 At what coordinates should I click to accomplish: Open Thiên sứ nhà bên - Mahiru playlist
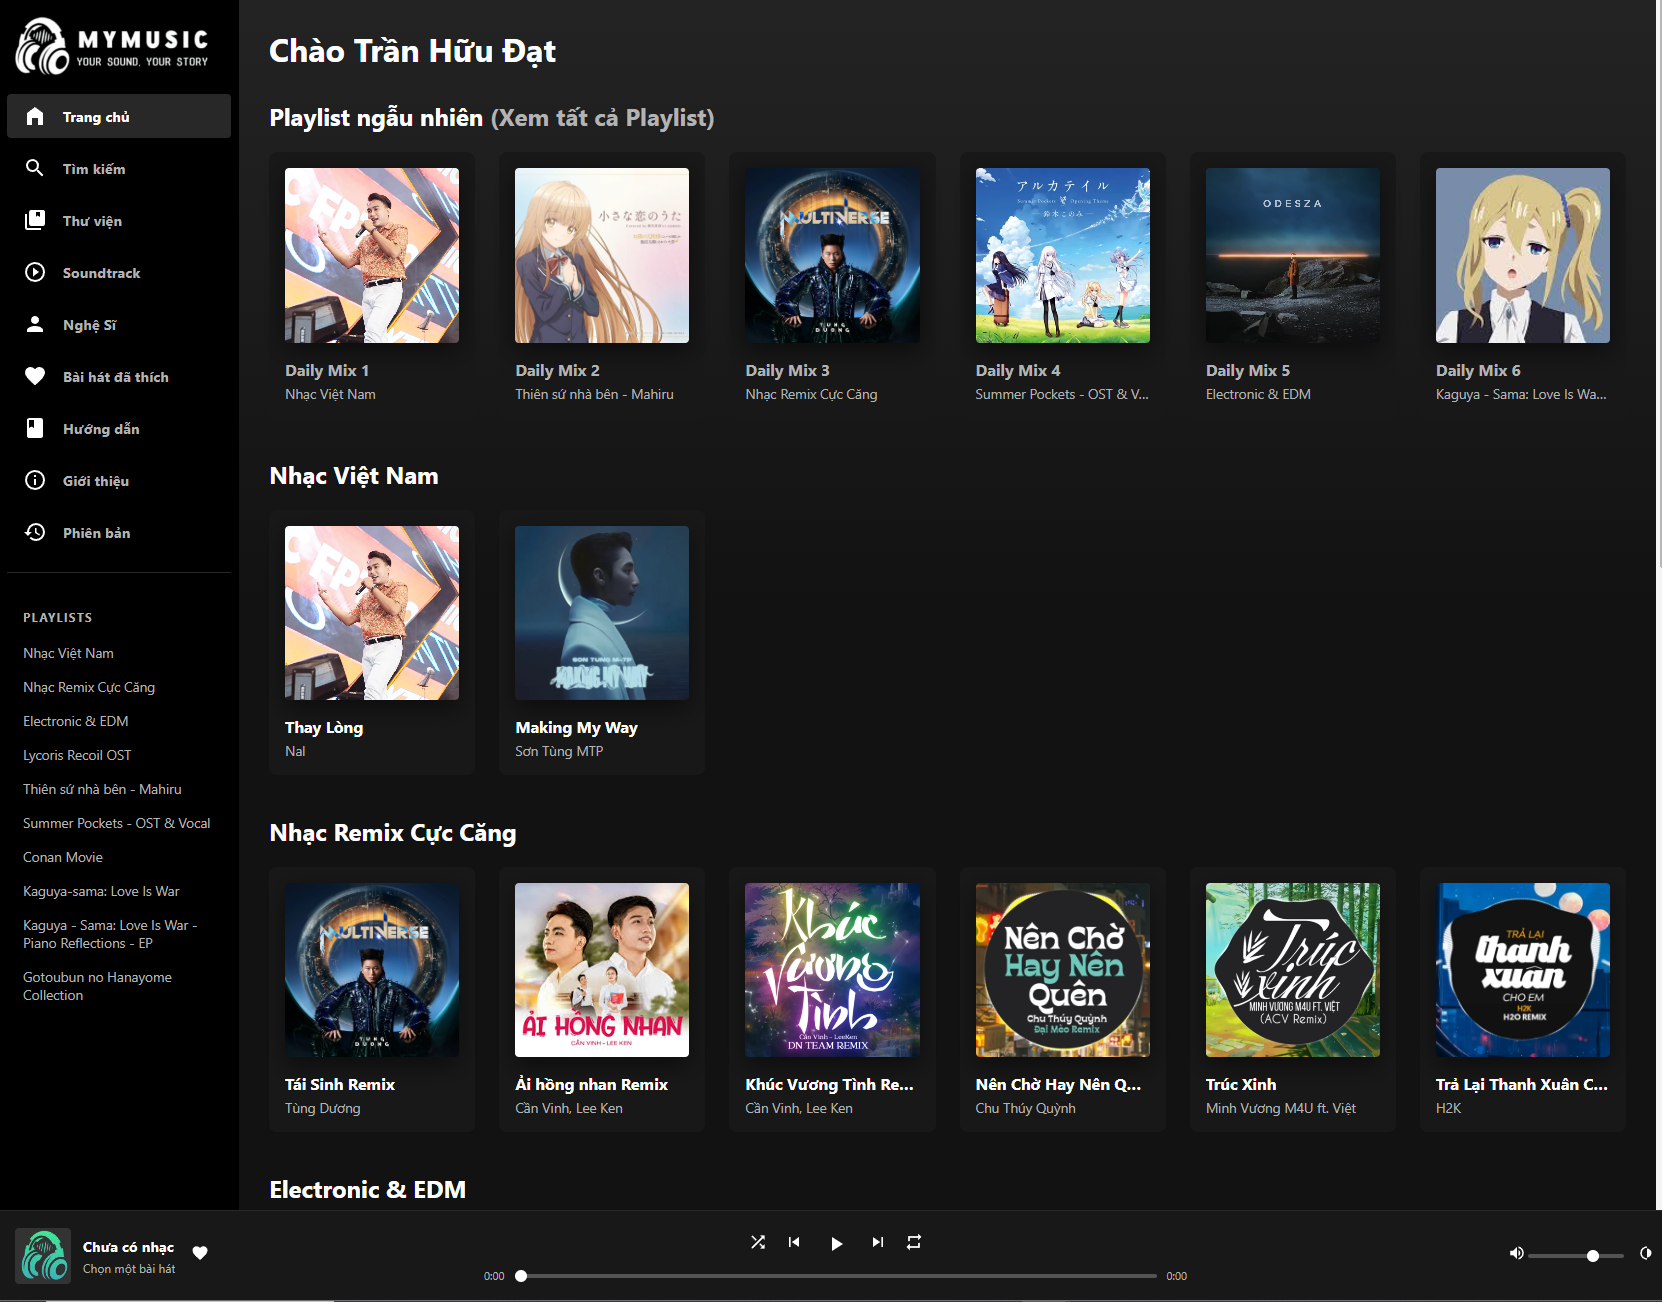(102, 789)
